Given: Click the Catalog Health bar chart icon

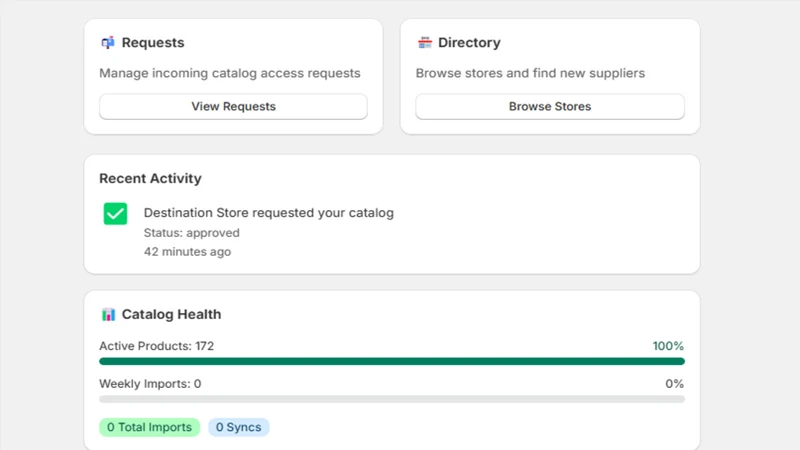Looking at the screenshot, I should click(108, 314).
